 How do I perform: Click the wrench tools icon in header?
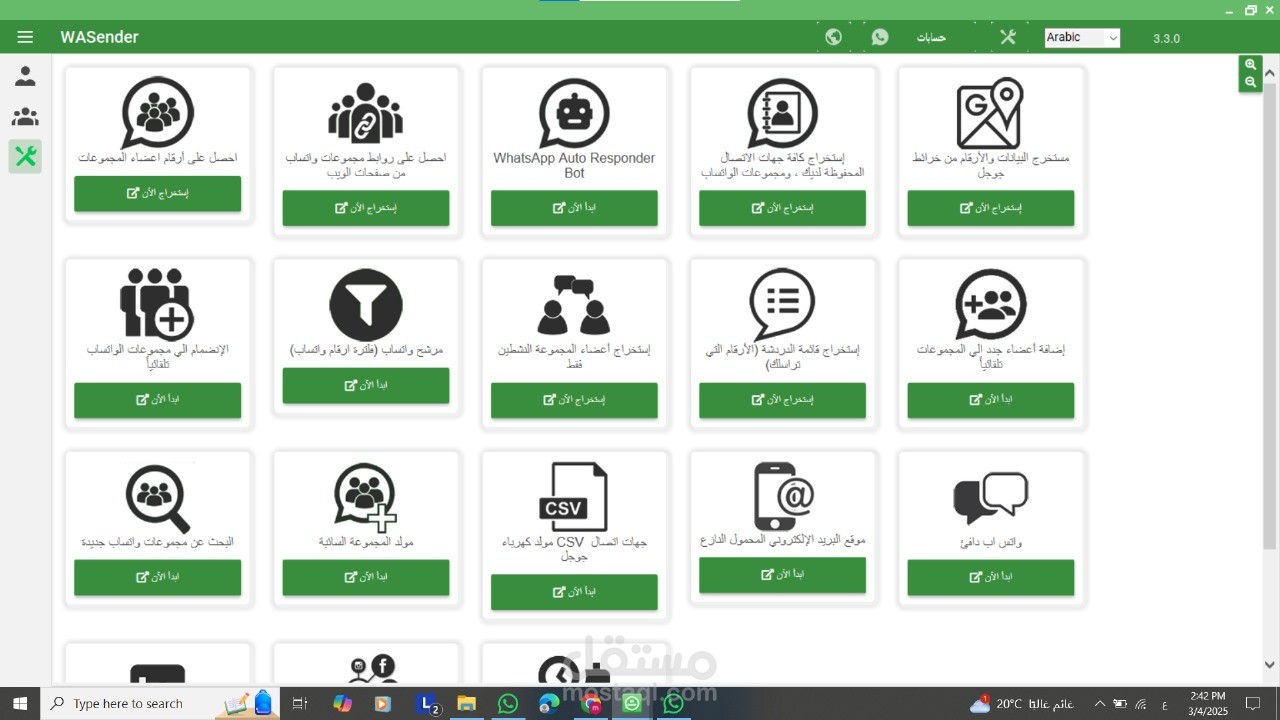coord(1007,37)
